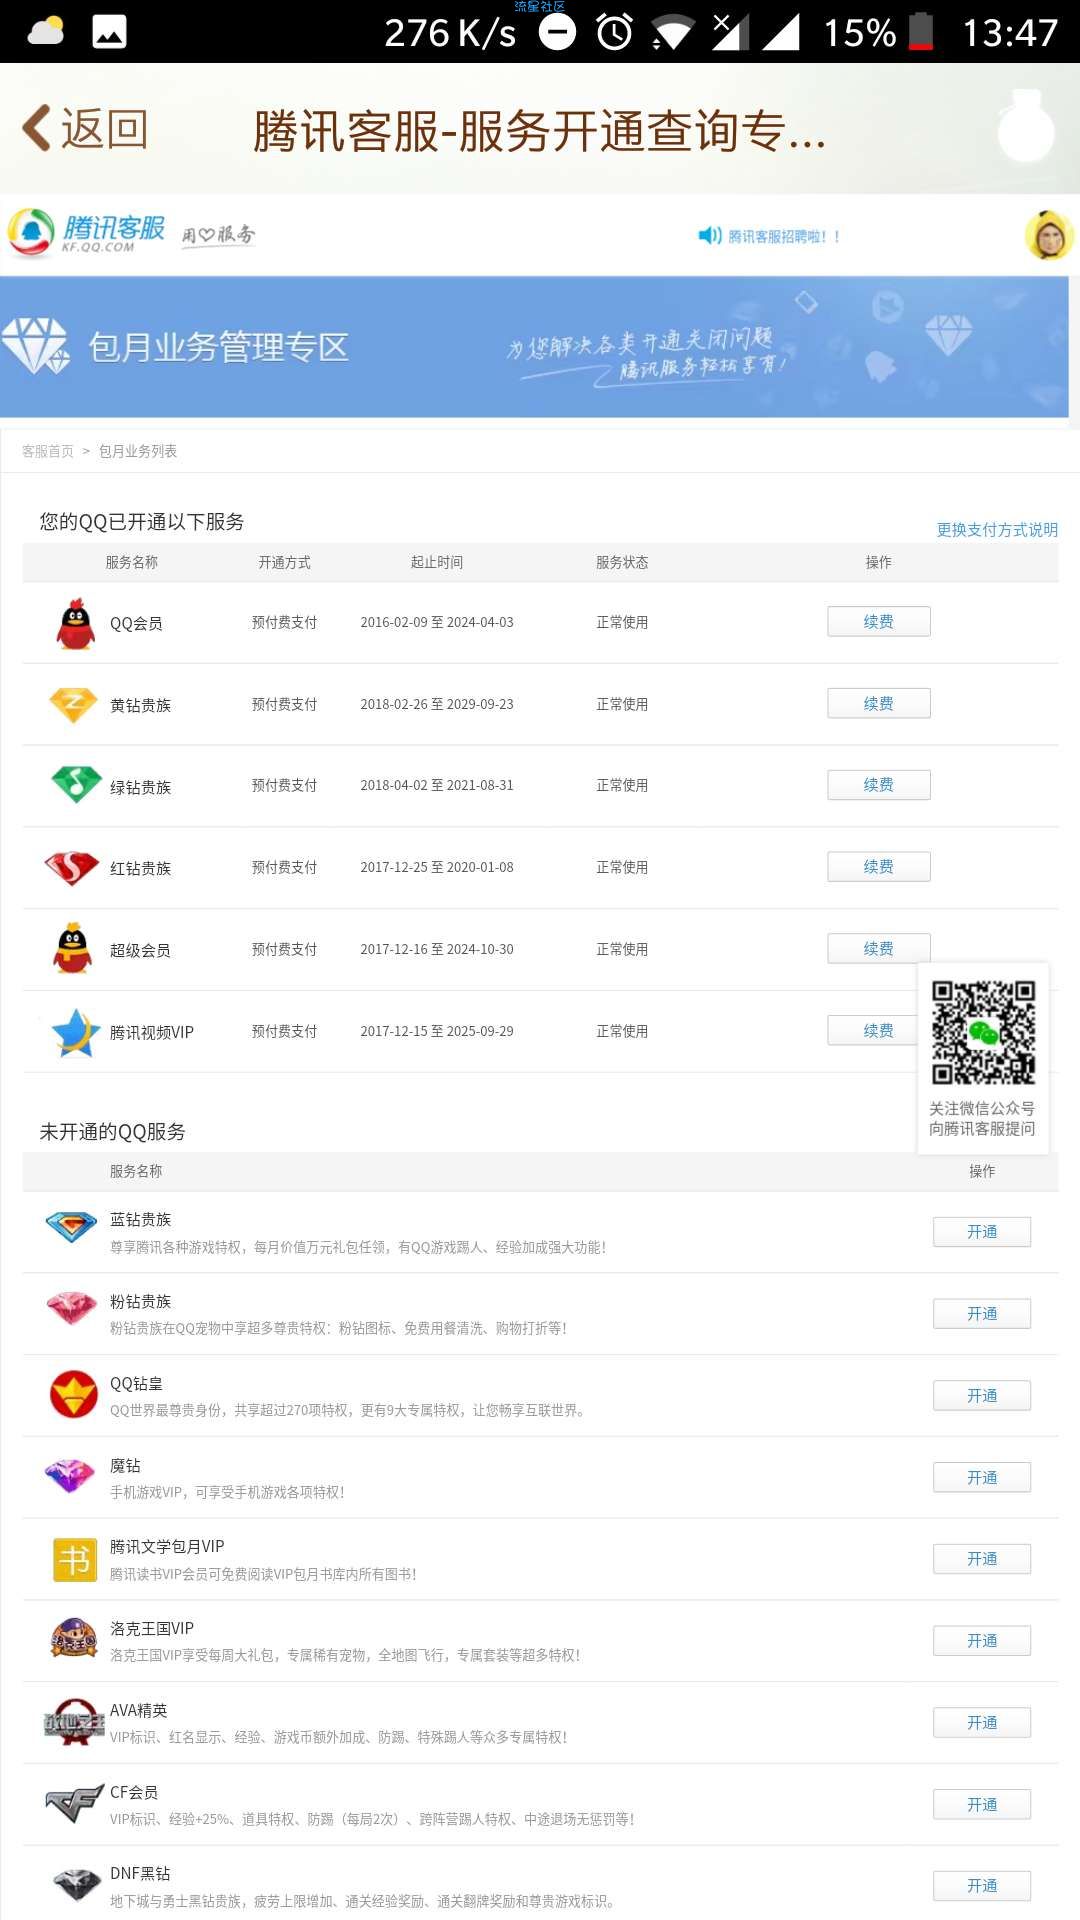Click the DNF黑钻 black diamond icon
The height and width of the screenshot is (1920, 1080).
76,1885
